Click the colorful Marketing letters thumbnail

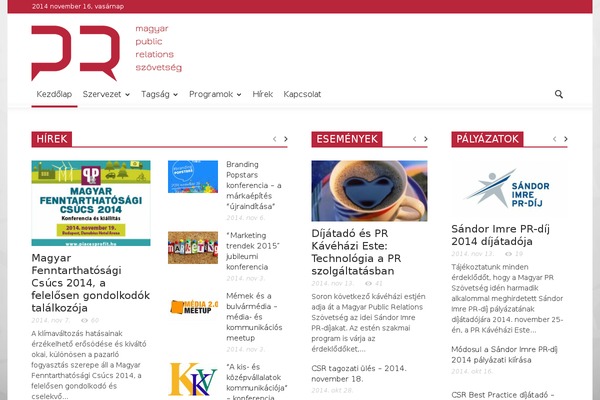coord(193,248)
